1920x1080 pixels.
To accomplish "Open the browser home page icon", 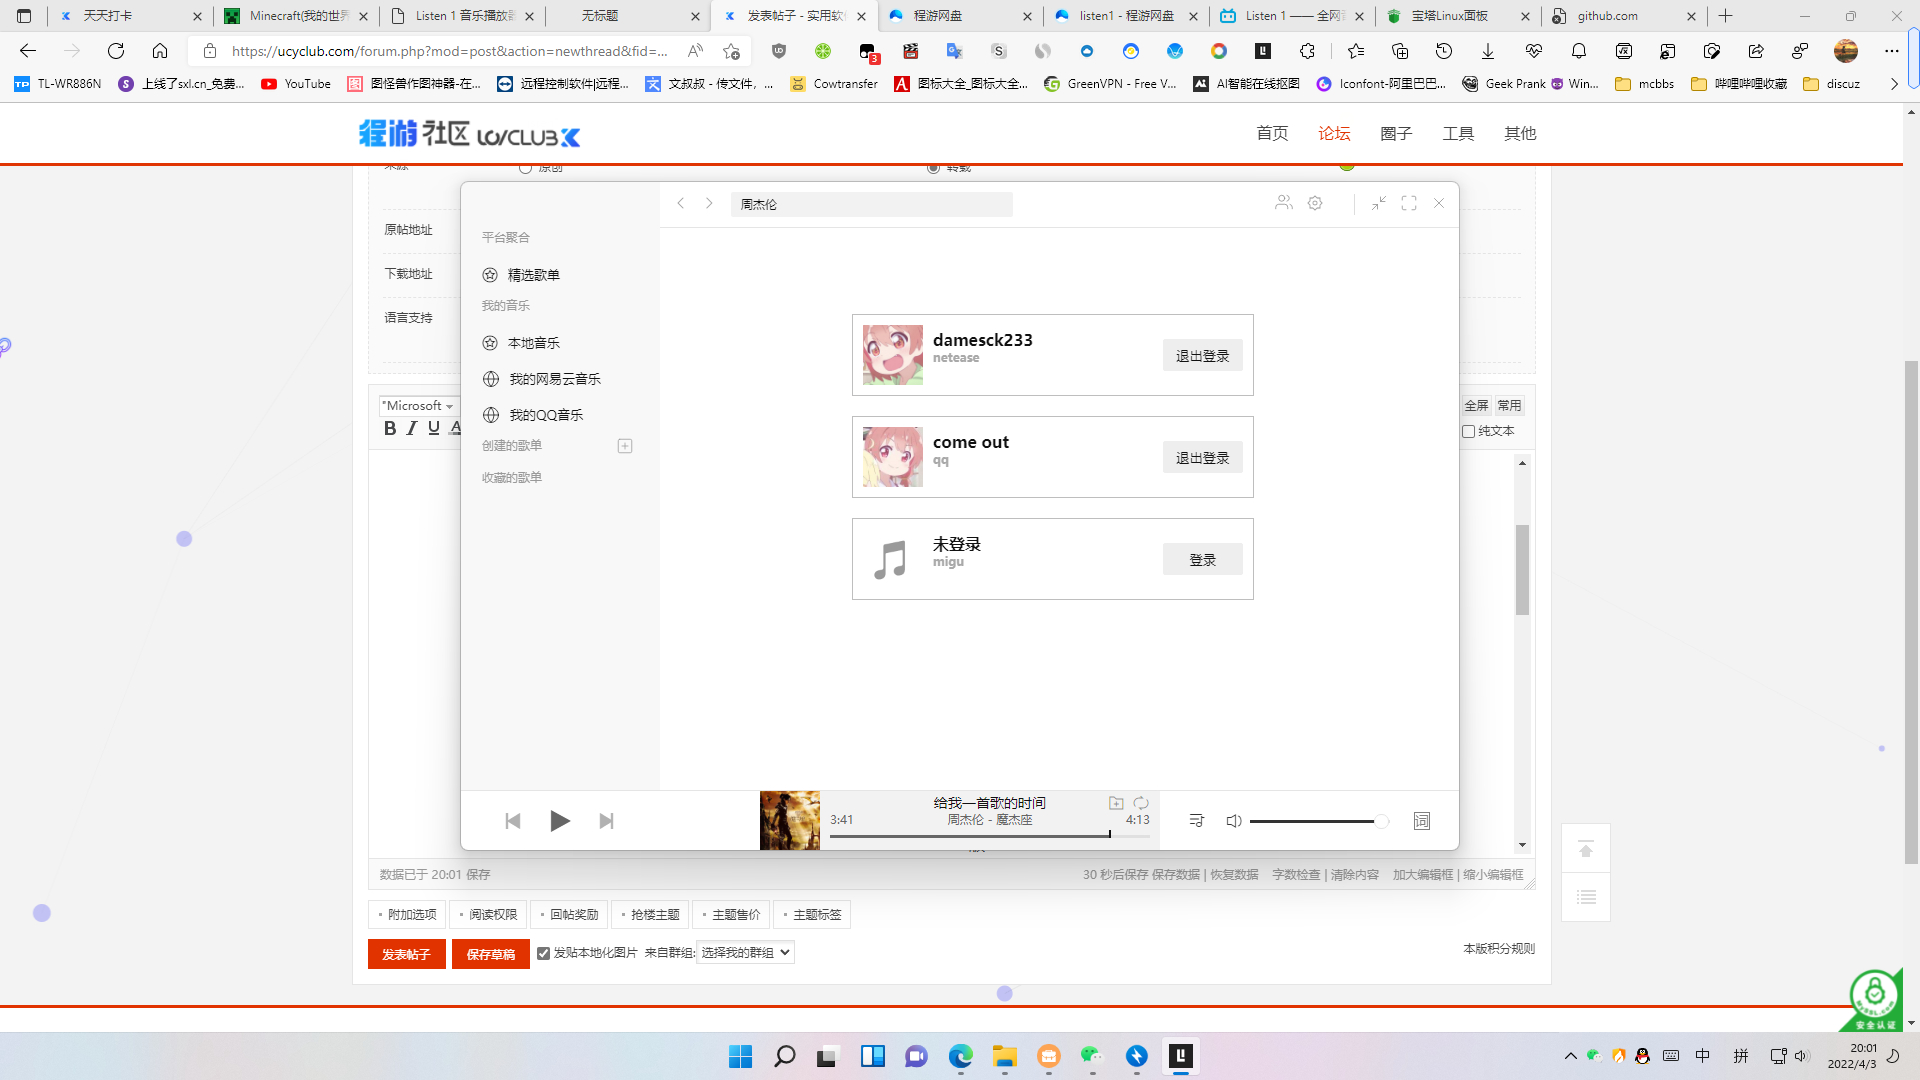I will click(160, 51).
